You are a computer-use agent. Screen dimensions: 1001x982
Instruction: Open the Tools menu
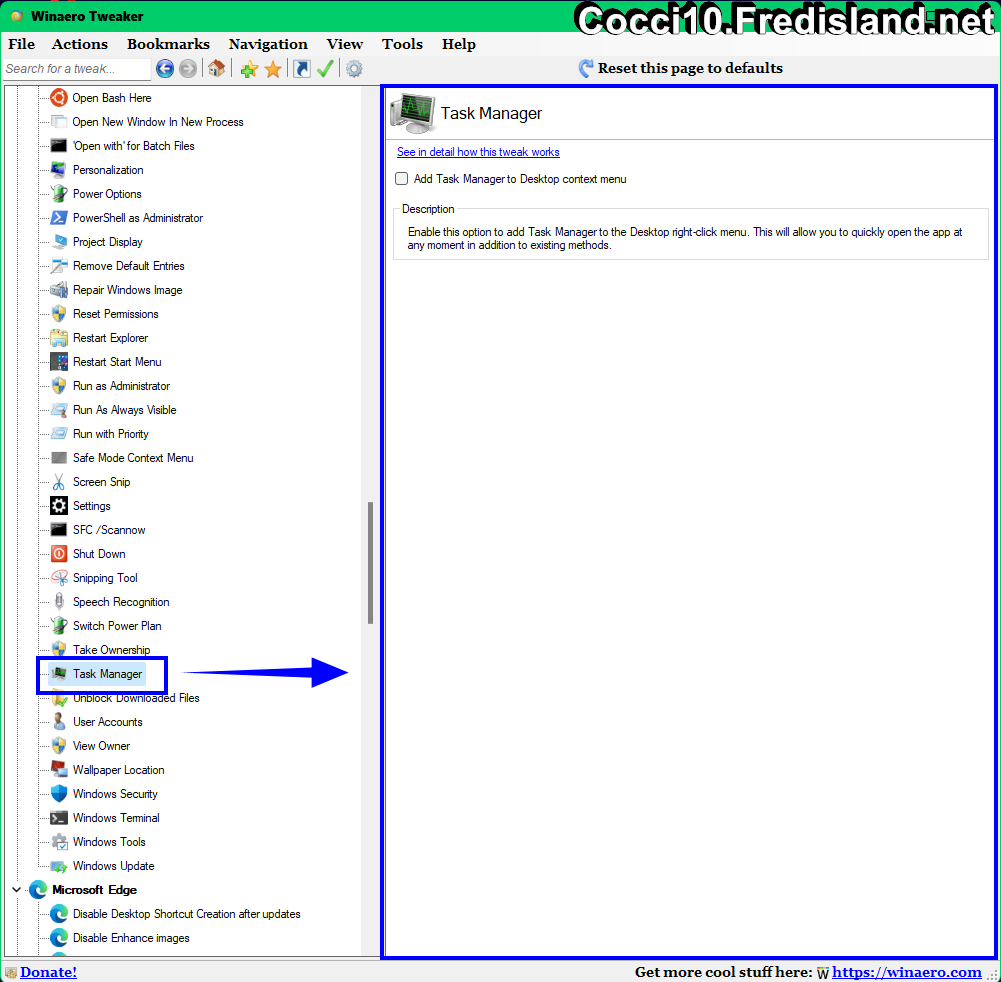point(402,44)
